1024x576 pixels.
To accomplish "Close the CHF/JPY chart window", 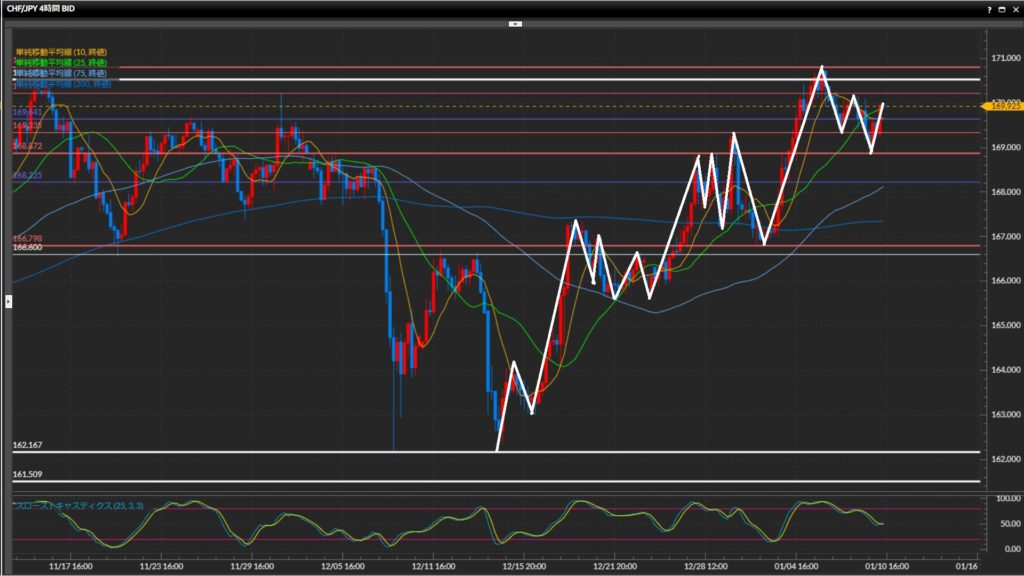I will tap(1016, 8).
